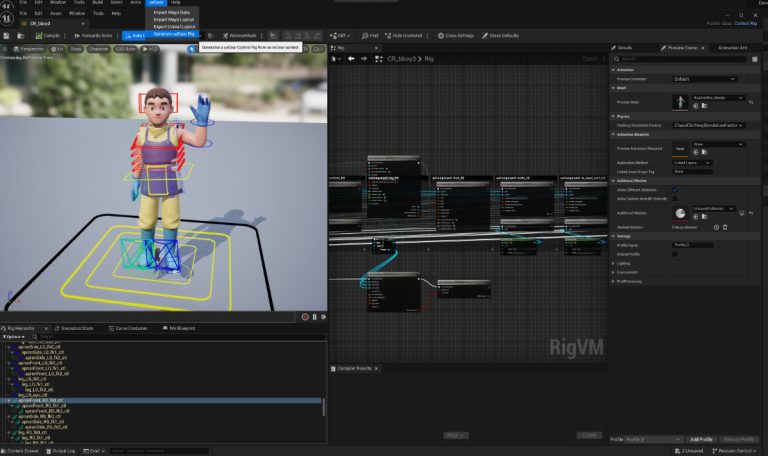Viewport: 768px width, 456px height.
Task: Toggle the Shared Profile checkbox
Action: [675, 254]
